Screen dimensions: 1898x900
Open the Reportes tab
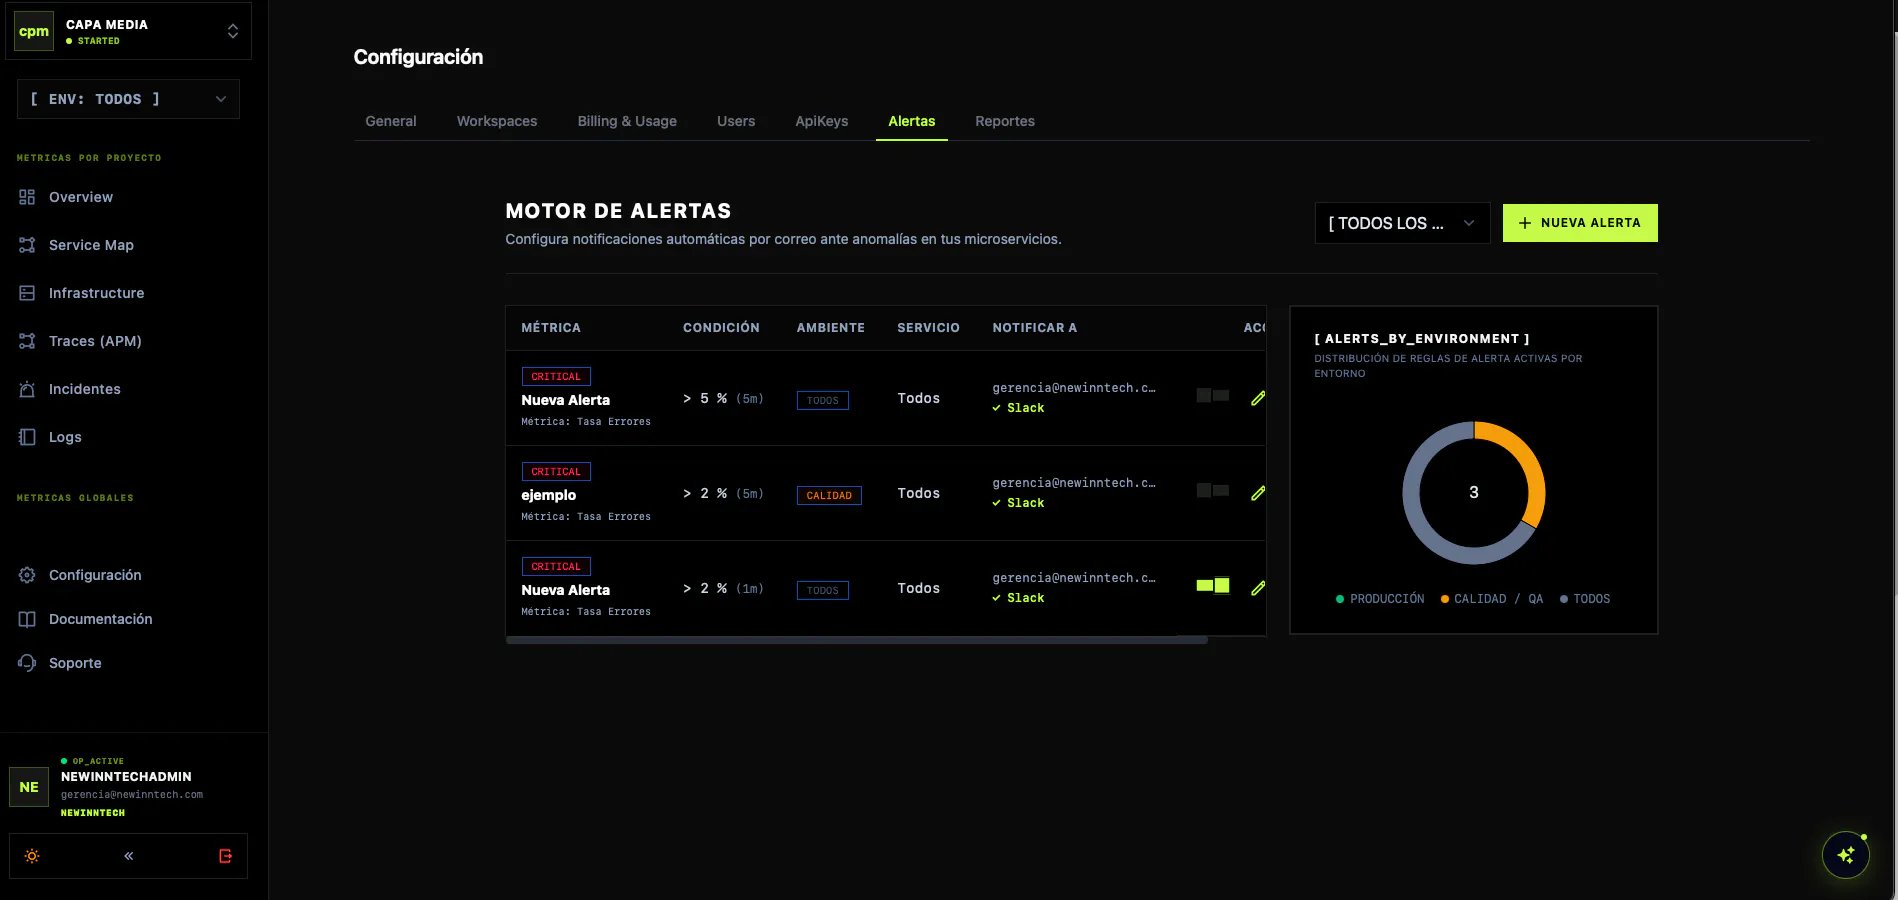(1005, 121)
